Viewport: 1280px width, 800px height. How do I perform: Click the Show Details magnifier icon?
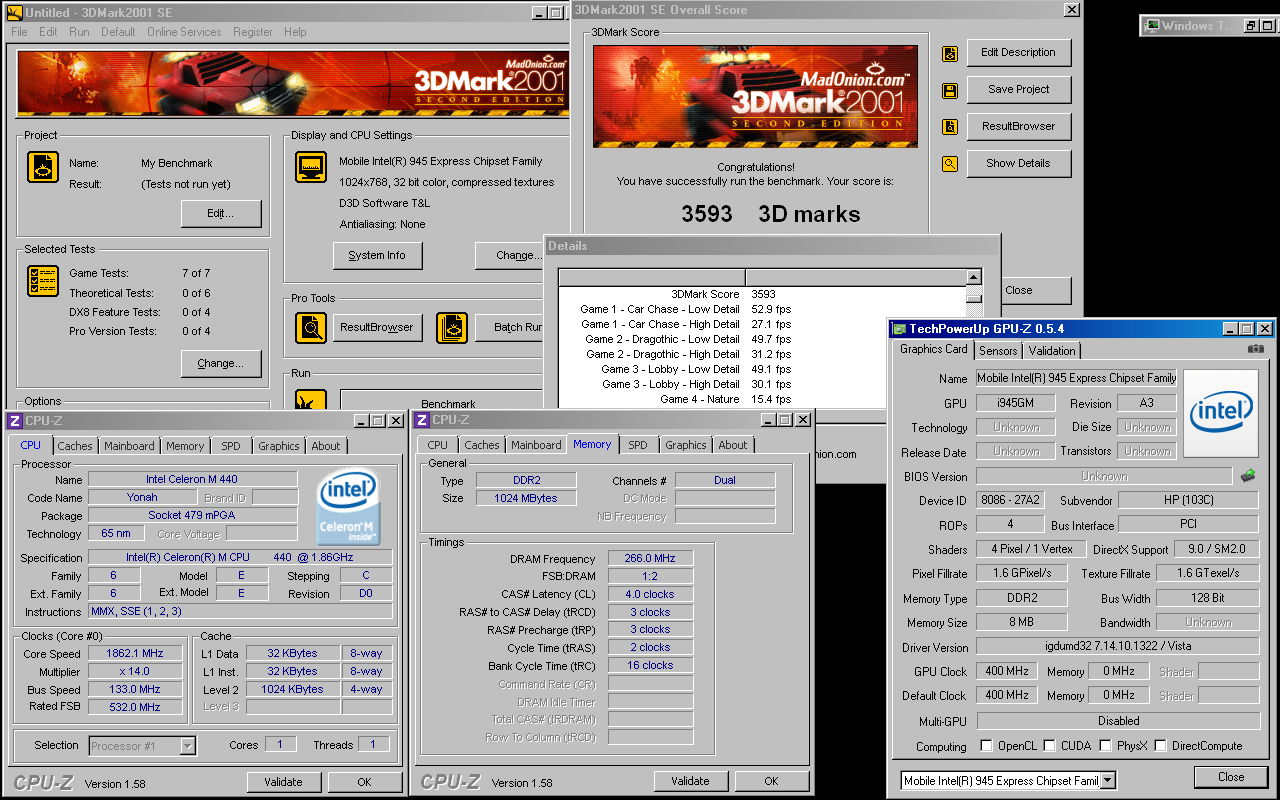click(950, 164)
